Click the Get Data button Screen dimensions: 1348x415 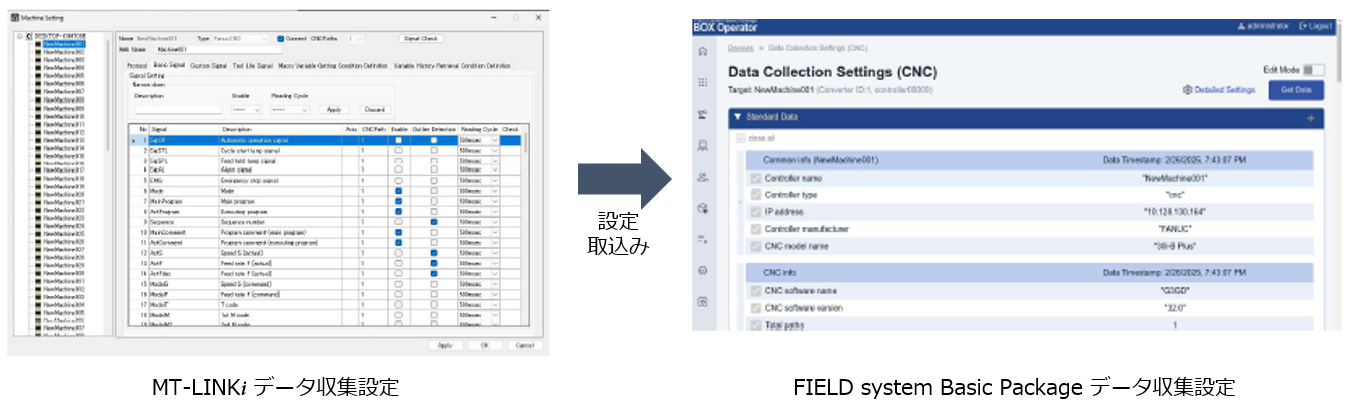click(1296, 90)
